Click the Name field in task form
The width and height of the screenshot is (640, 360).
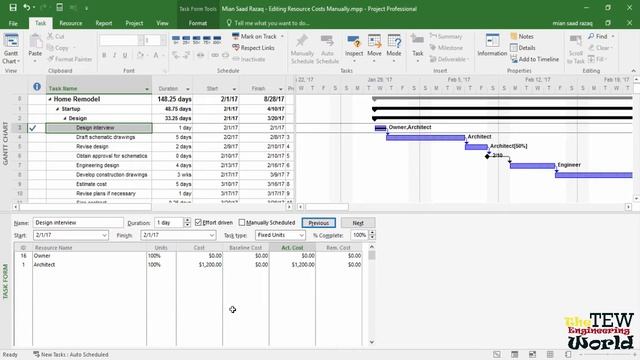coord(78,222)
